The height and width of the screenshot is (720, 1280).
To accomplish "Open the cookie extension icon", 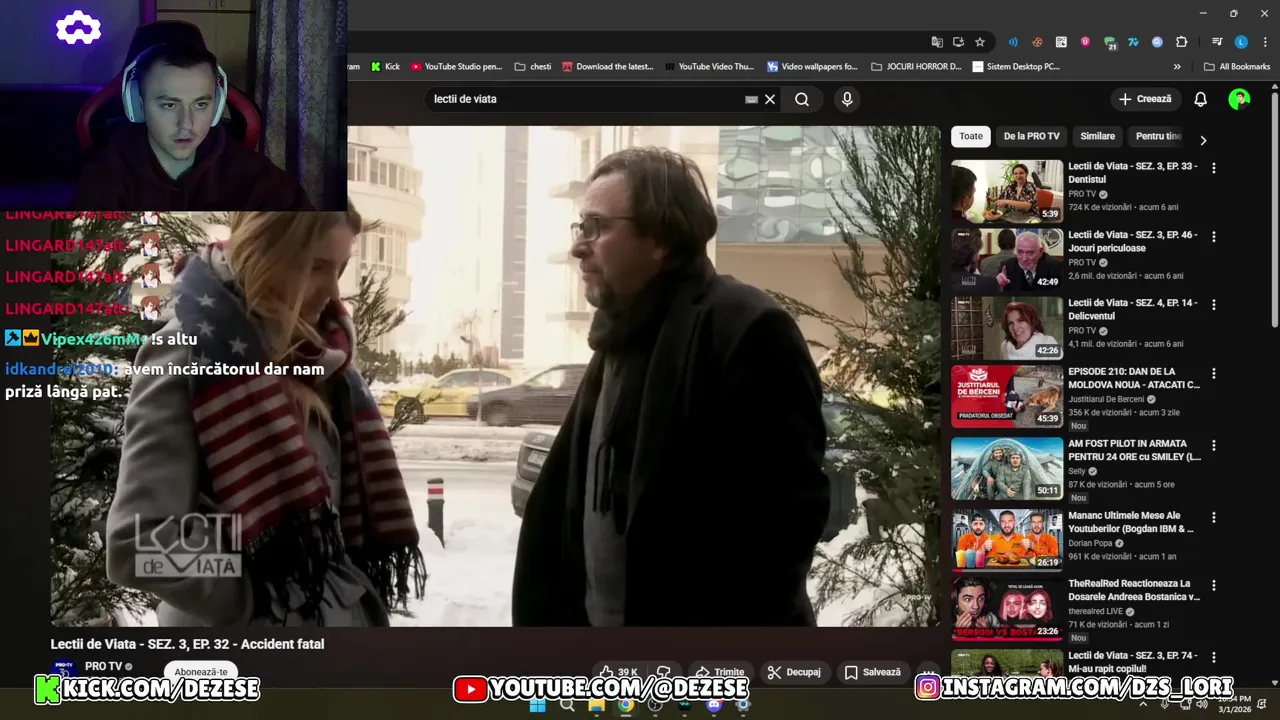I will click(x=1037, y=42).
